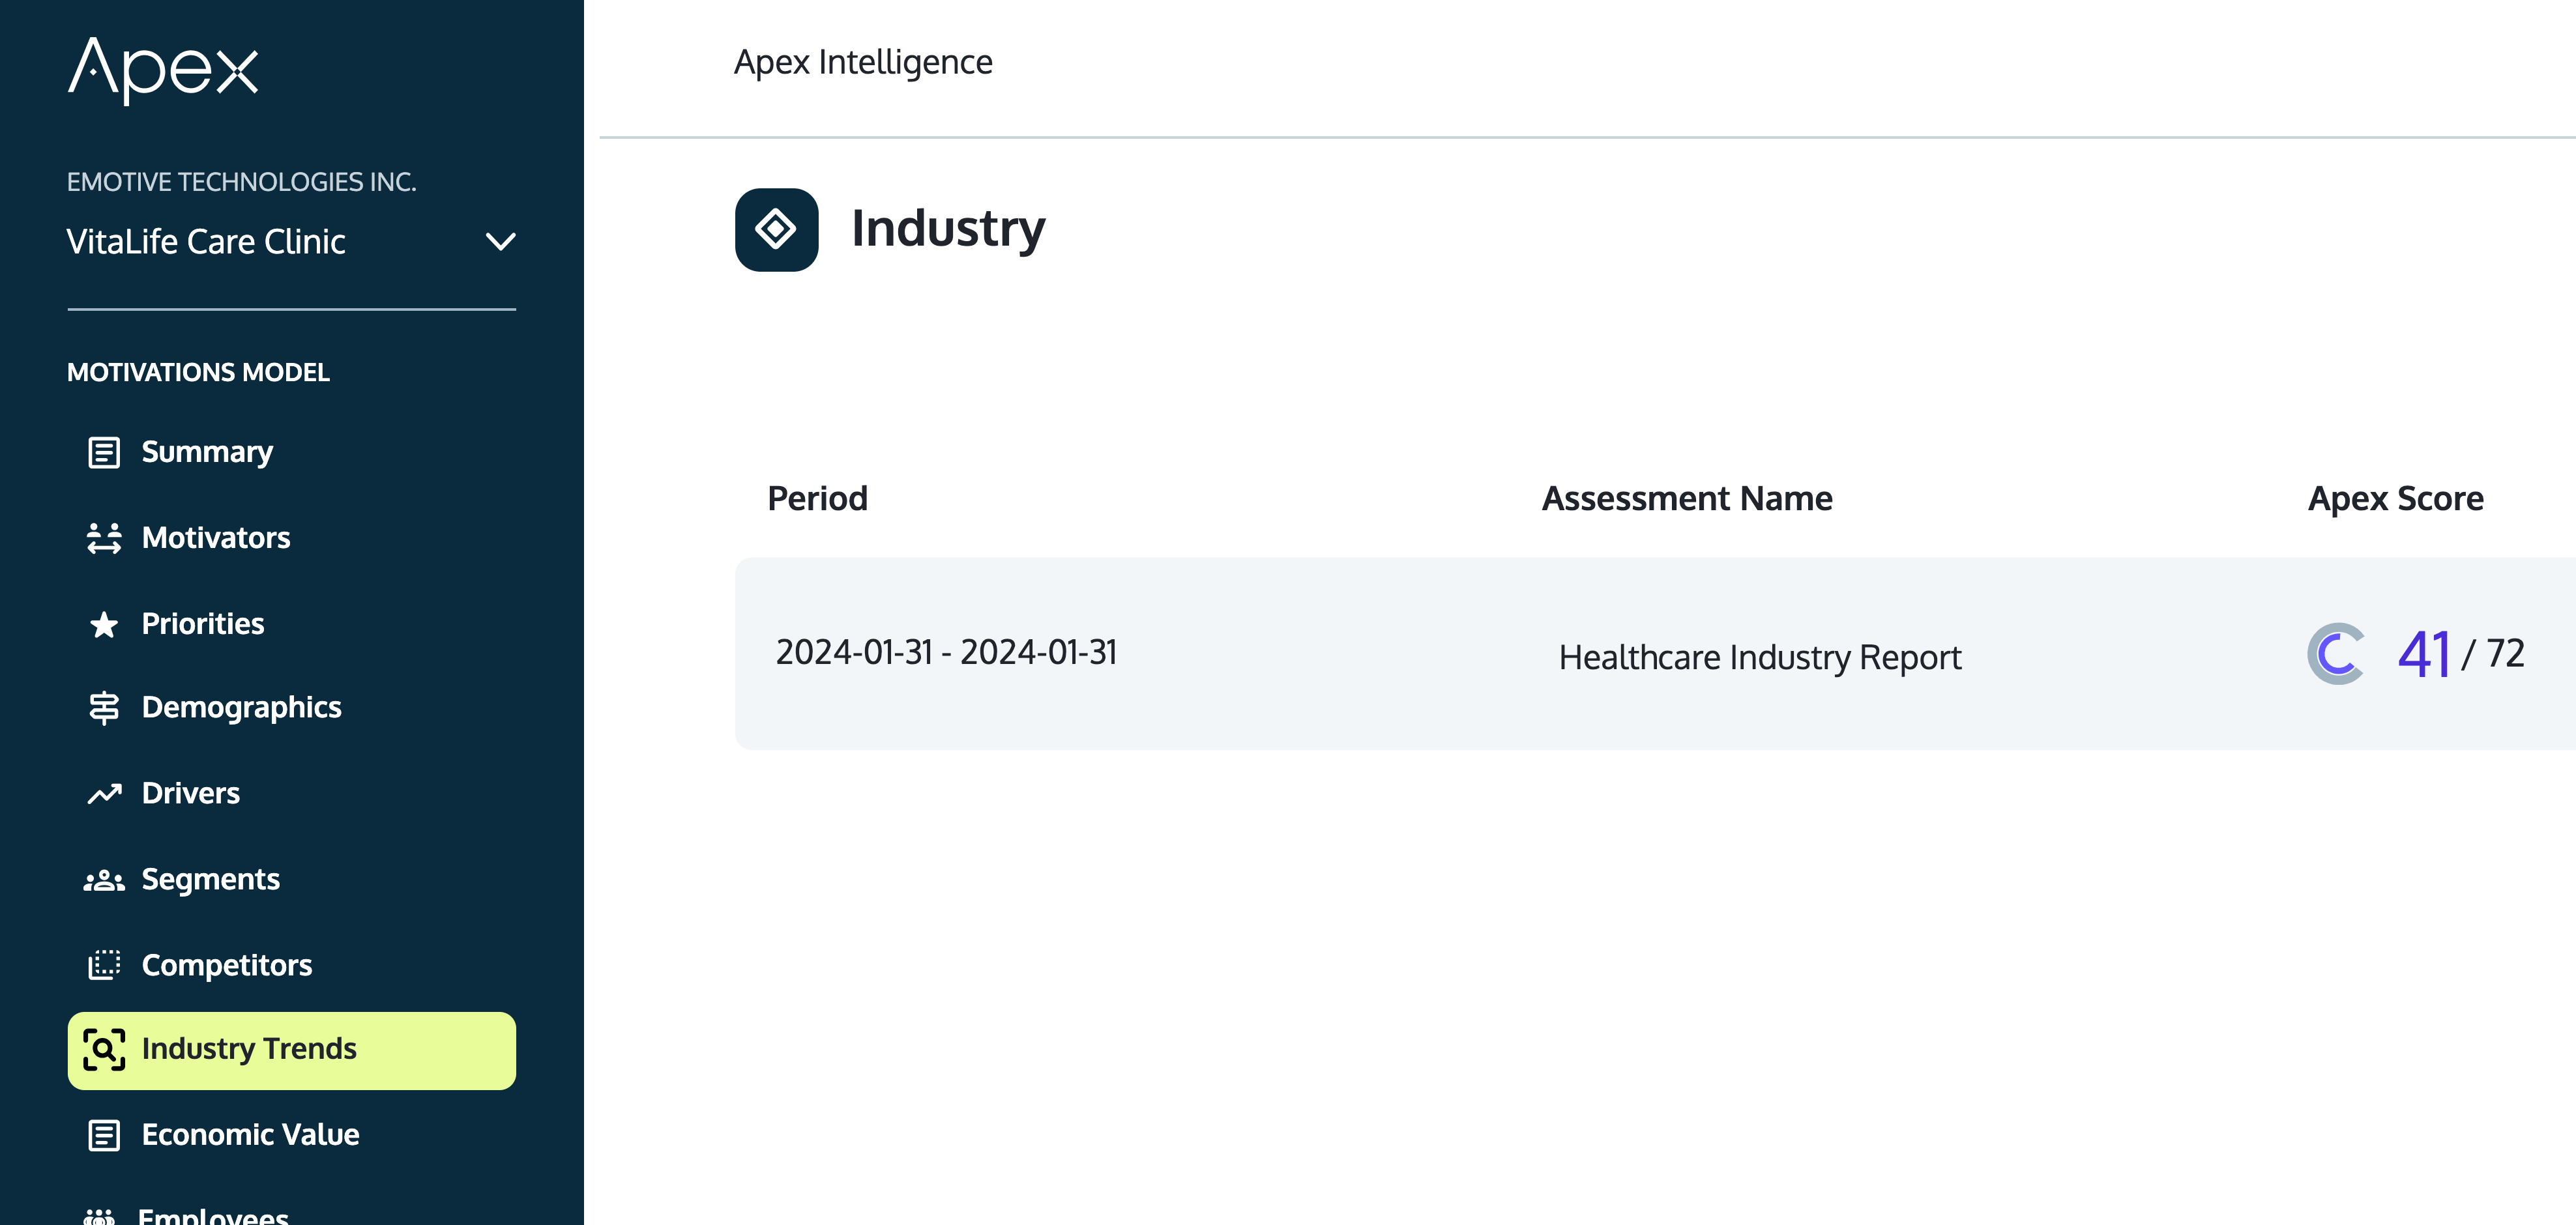This screenshot has height=1225, width=2576.
Task: Click the Industry Trends scan-search icon
Action: click(x=104, y=1049)
